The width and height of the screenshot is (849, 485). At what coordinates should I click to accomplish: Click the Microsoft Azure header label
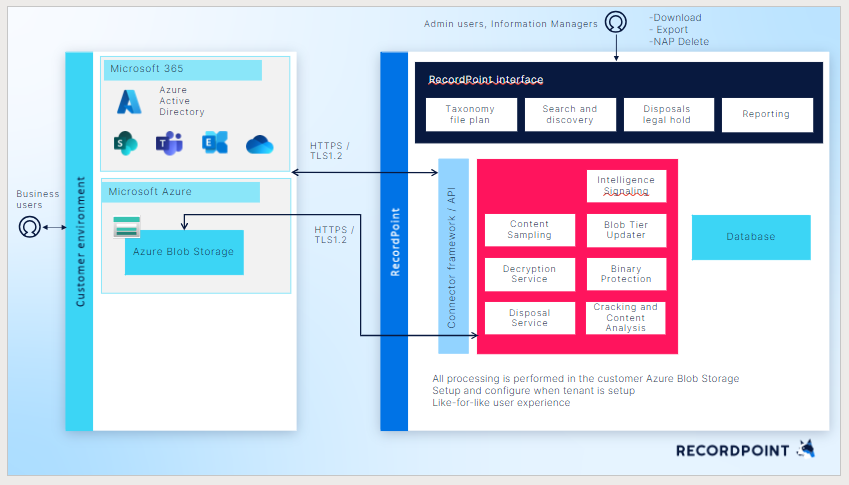tap(181, 192)
